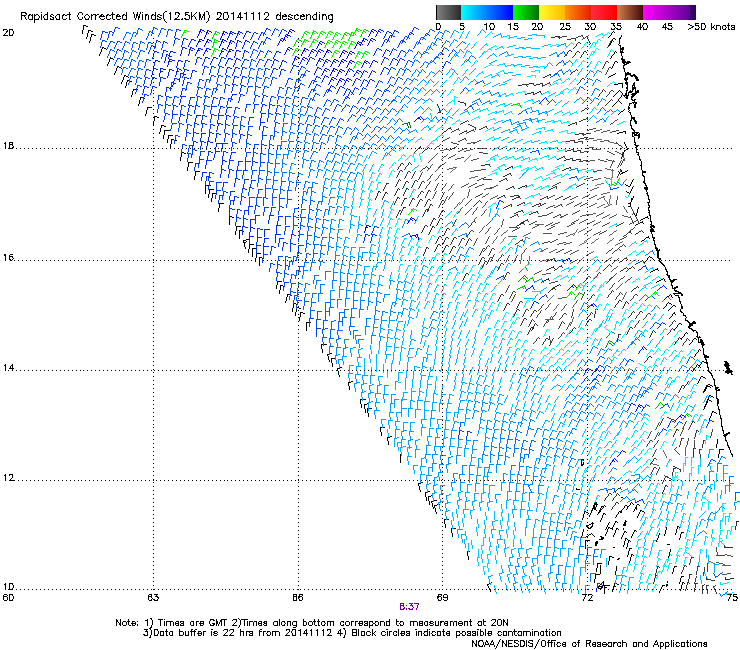Click the legend tick label '35'

coord(616,27)
